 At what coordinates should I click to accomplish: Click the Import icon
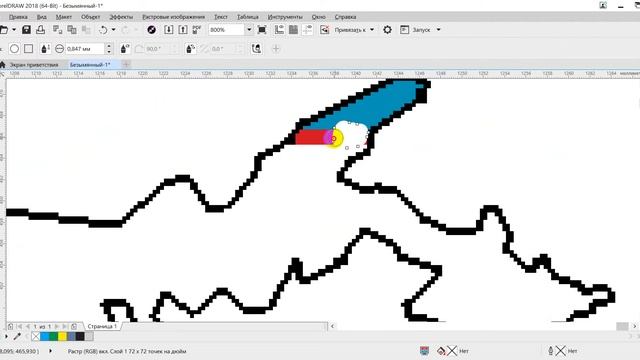pyautogui.click(x=169, y=30)
